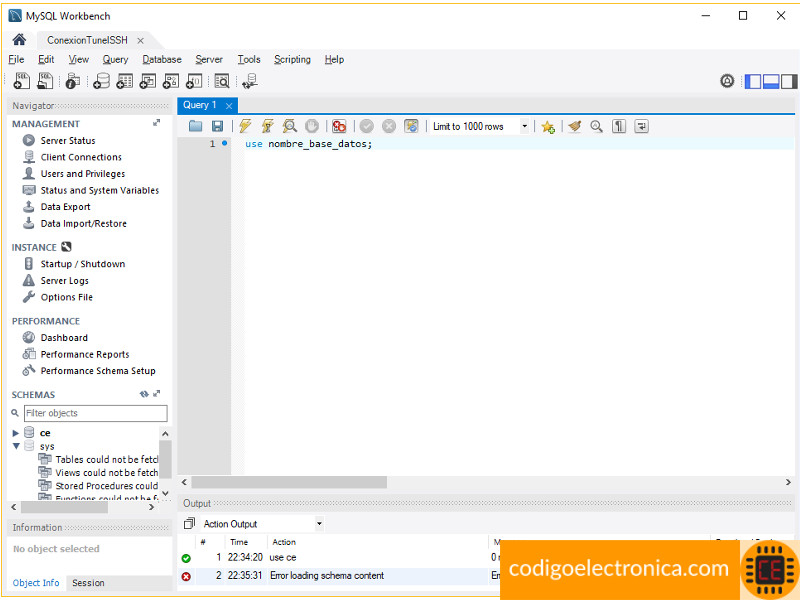This screenshot has width=800, height=600.
Task: Click the editor horizontal scrollbar thumb
Action: tap(289, 482)
